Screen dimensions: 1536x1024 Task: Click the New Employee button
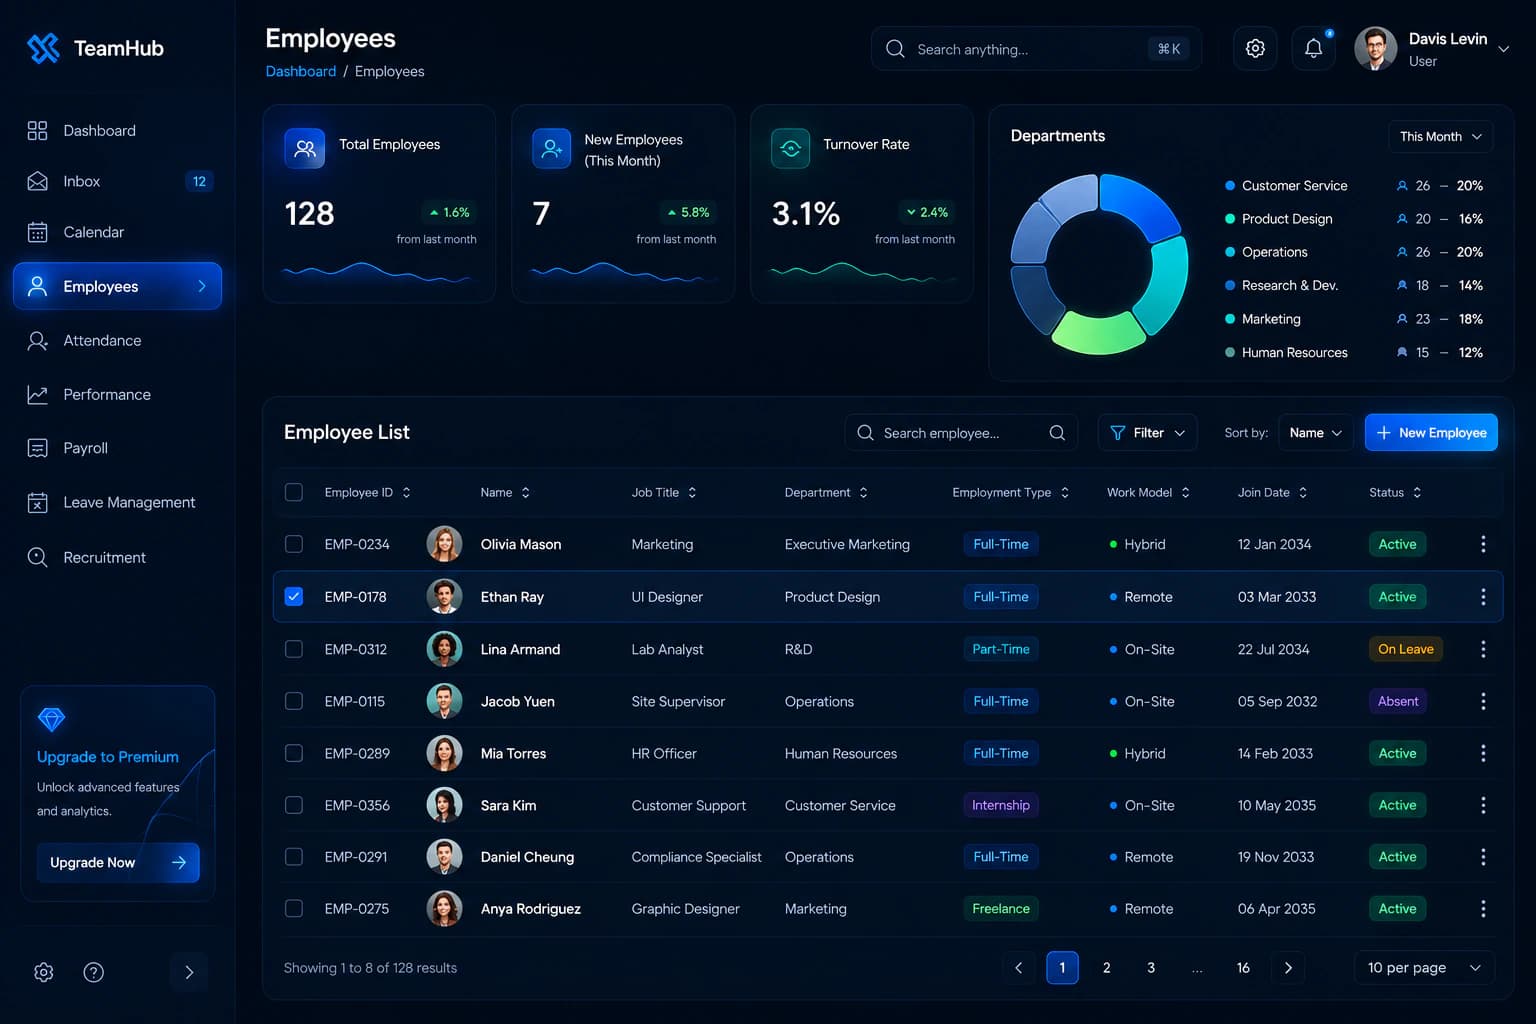tap(1431, 433)
